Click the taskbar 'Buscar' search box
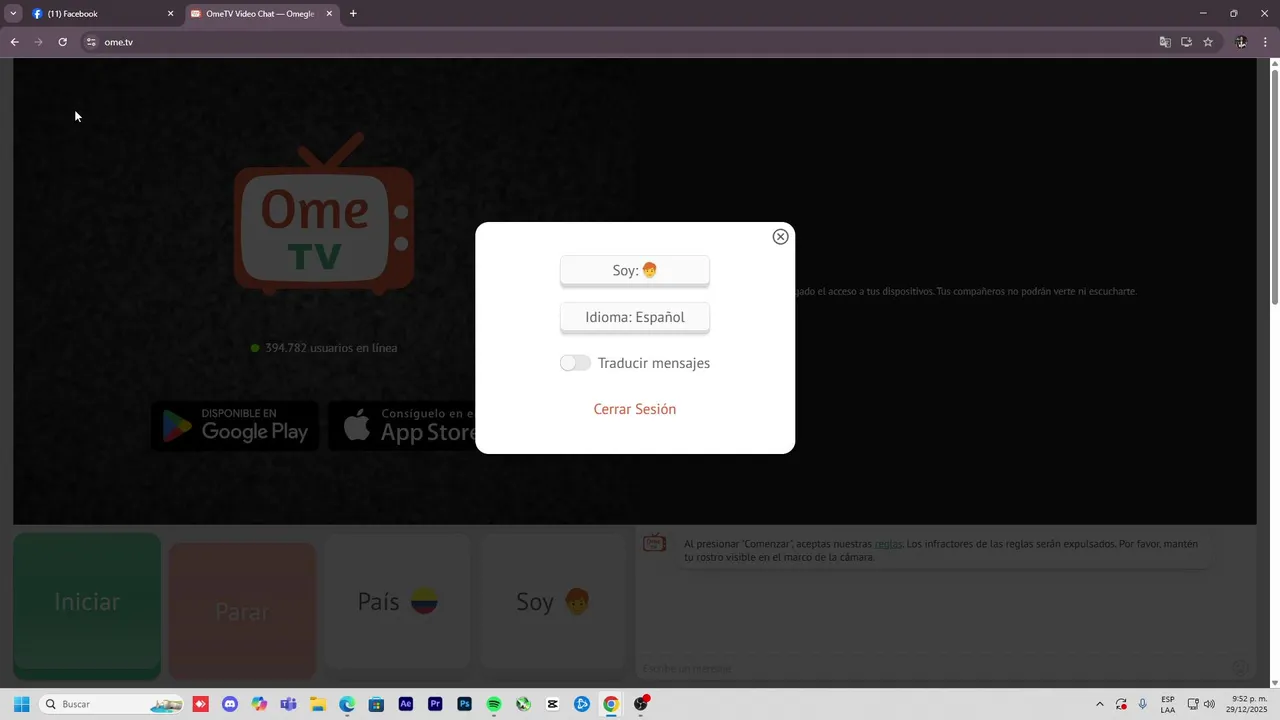This screenshot has width=1280, height=720. pos(111,704)
